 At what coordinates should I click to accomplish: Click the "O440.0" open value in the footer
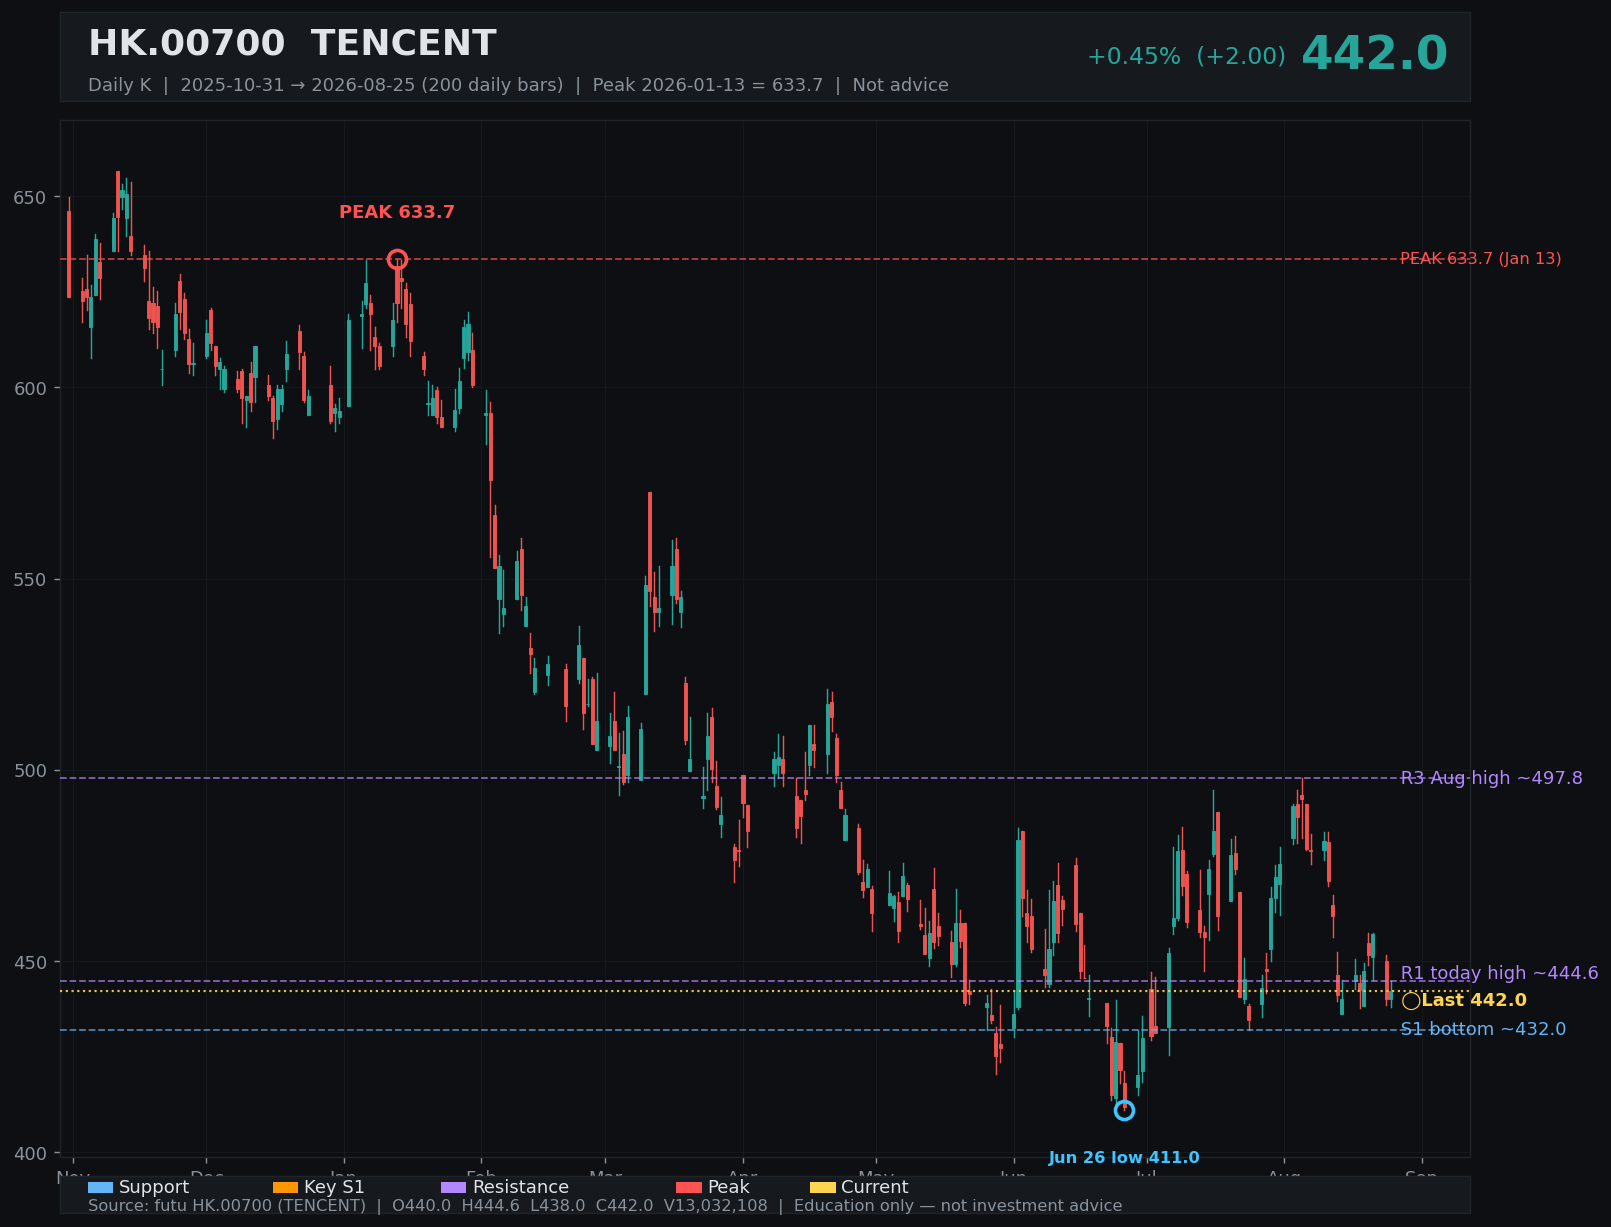[422, 1206]
